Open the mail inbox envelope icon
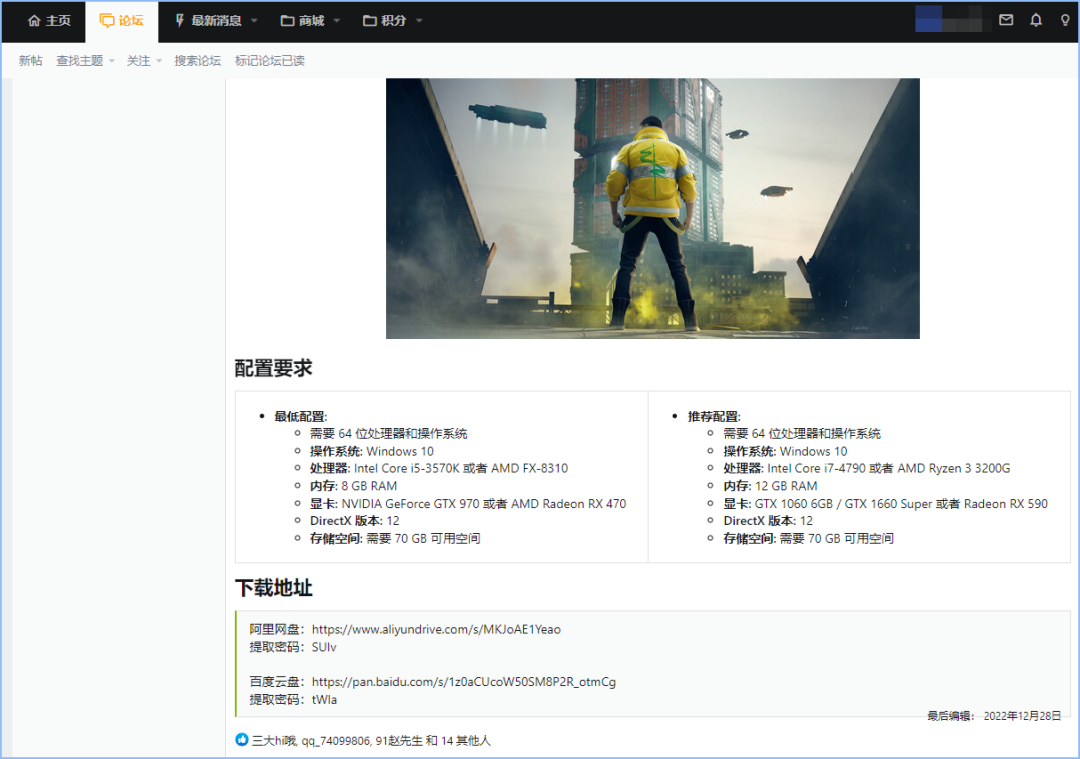Image resolution: width=1080 pixels, height=759 pixels. pos(1006,20)
